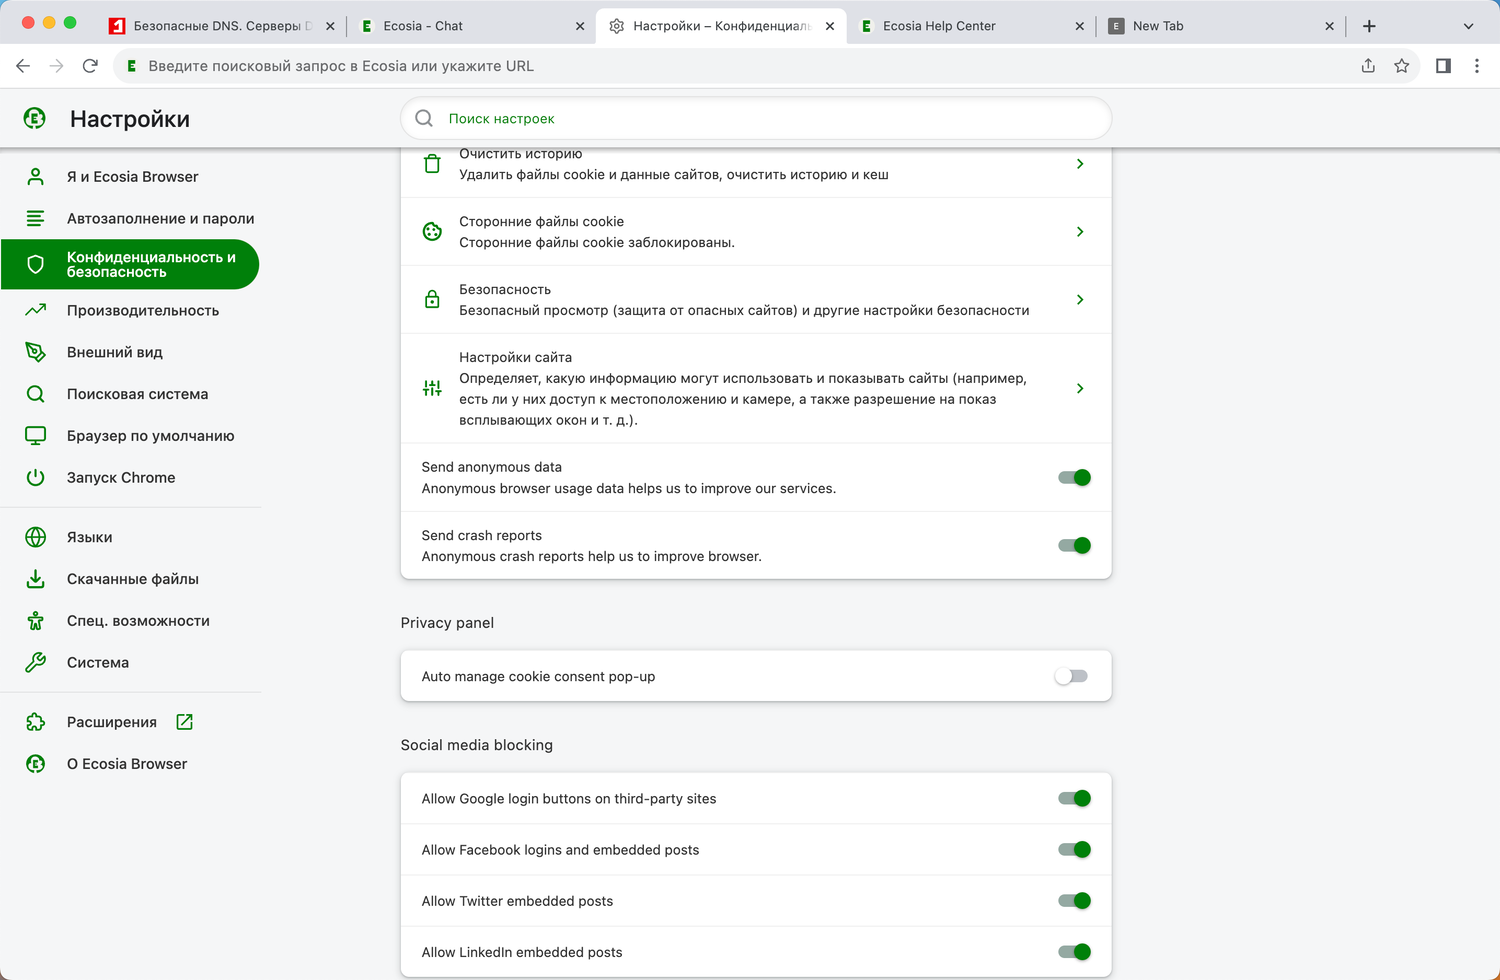
Task: Click the trash icon for clear history
Action: (x=432, y=164)
